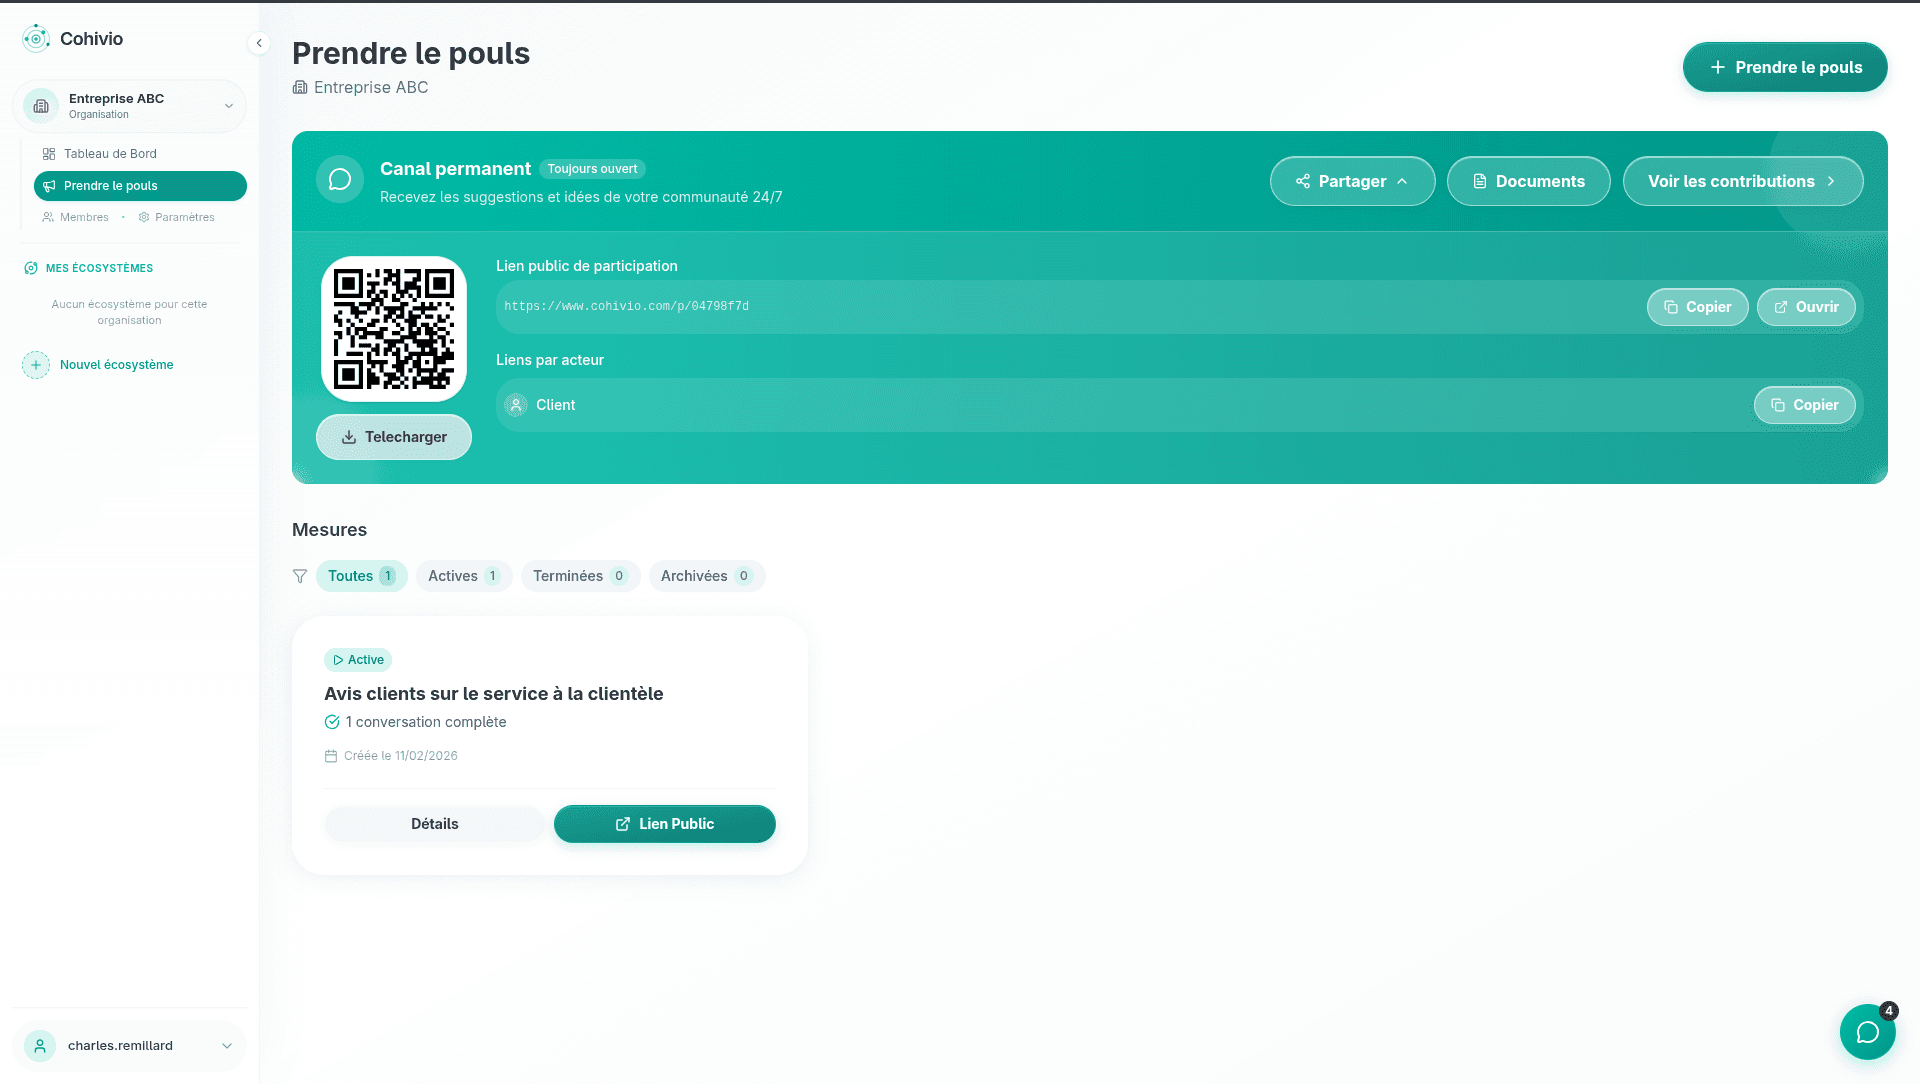Image resolution: width=1920 pixels, height=1084 pixels.
Task: Select the Archivées filter tab
Action: tap(706, 576)
